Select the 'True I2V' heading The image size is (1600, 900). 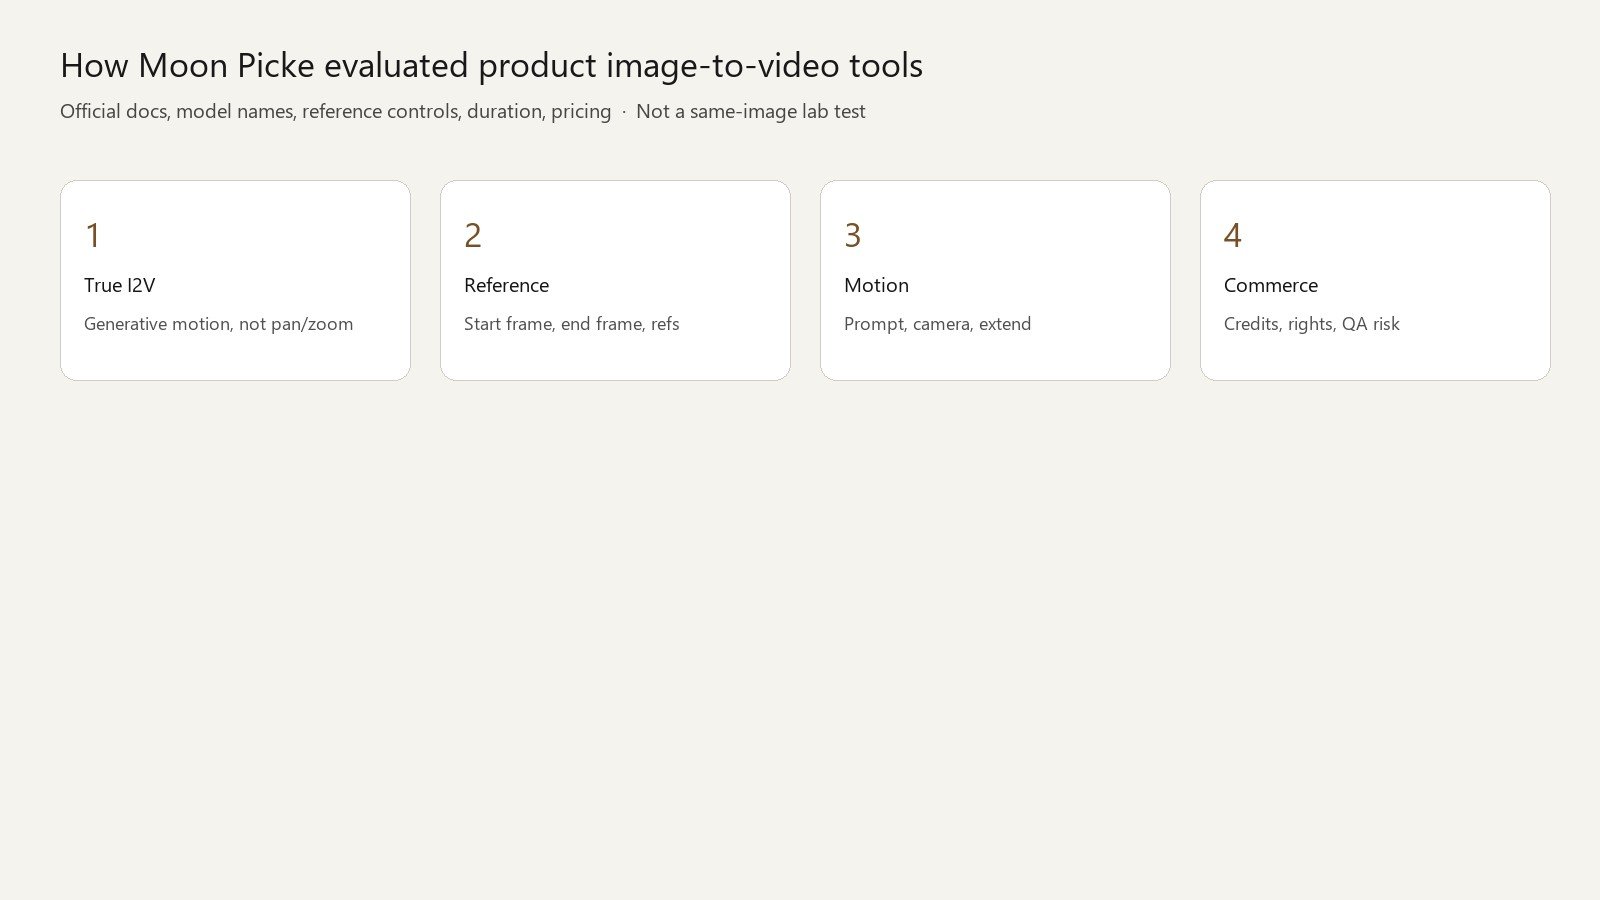coord(119,285)
